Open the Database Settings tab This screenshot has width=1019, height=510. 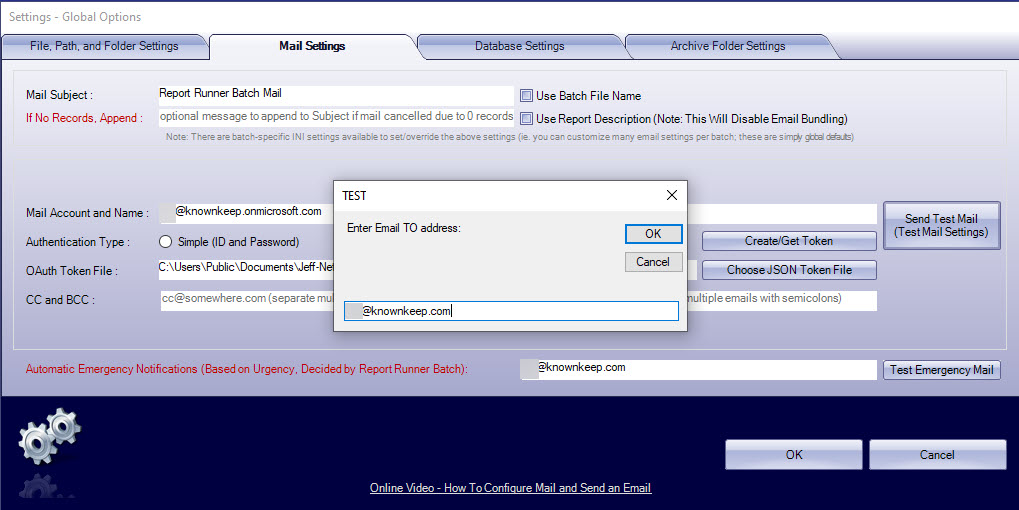[x=519, y=46]
